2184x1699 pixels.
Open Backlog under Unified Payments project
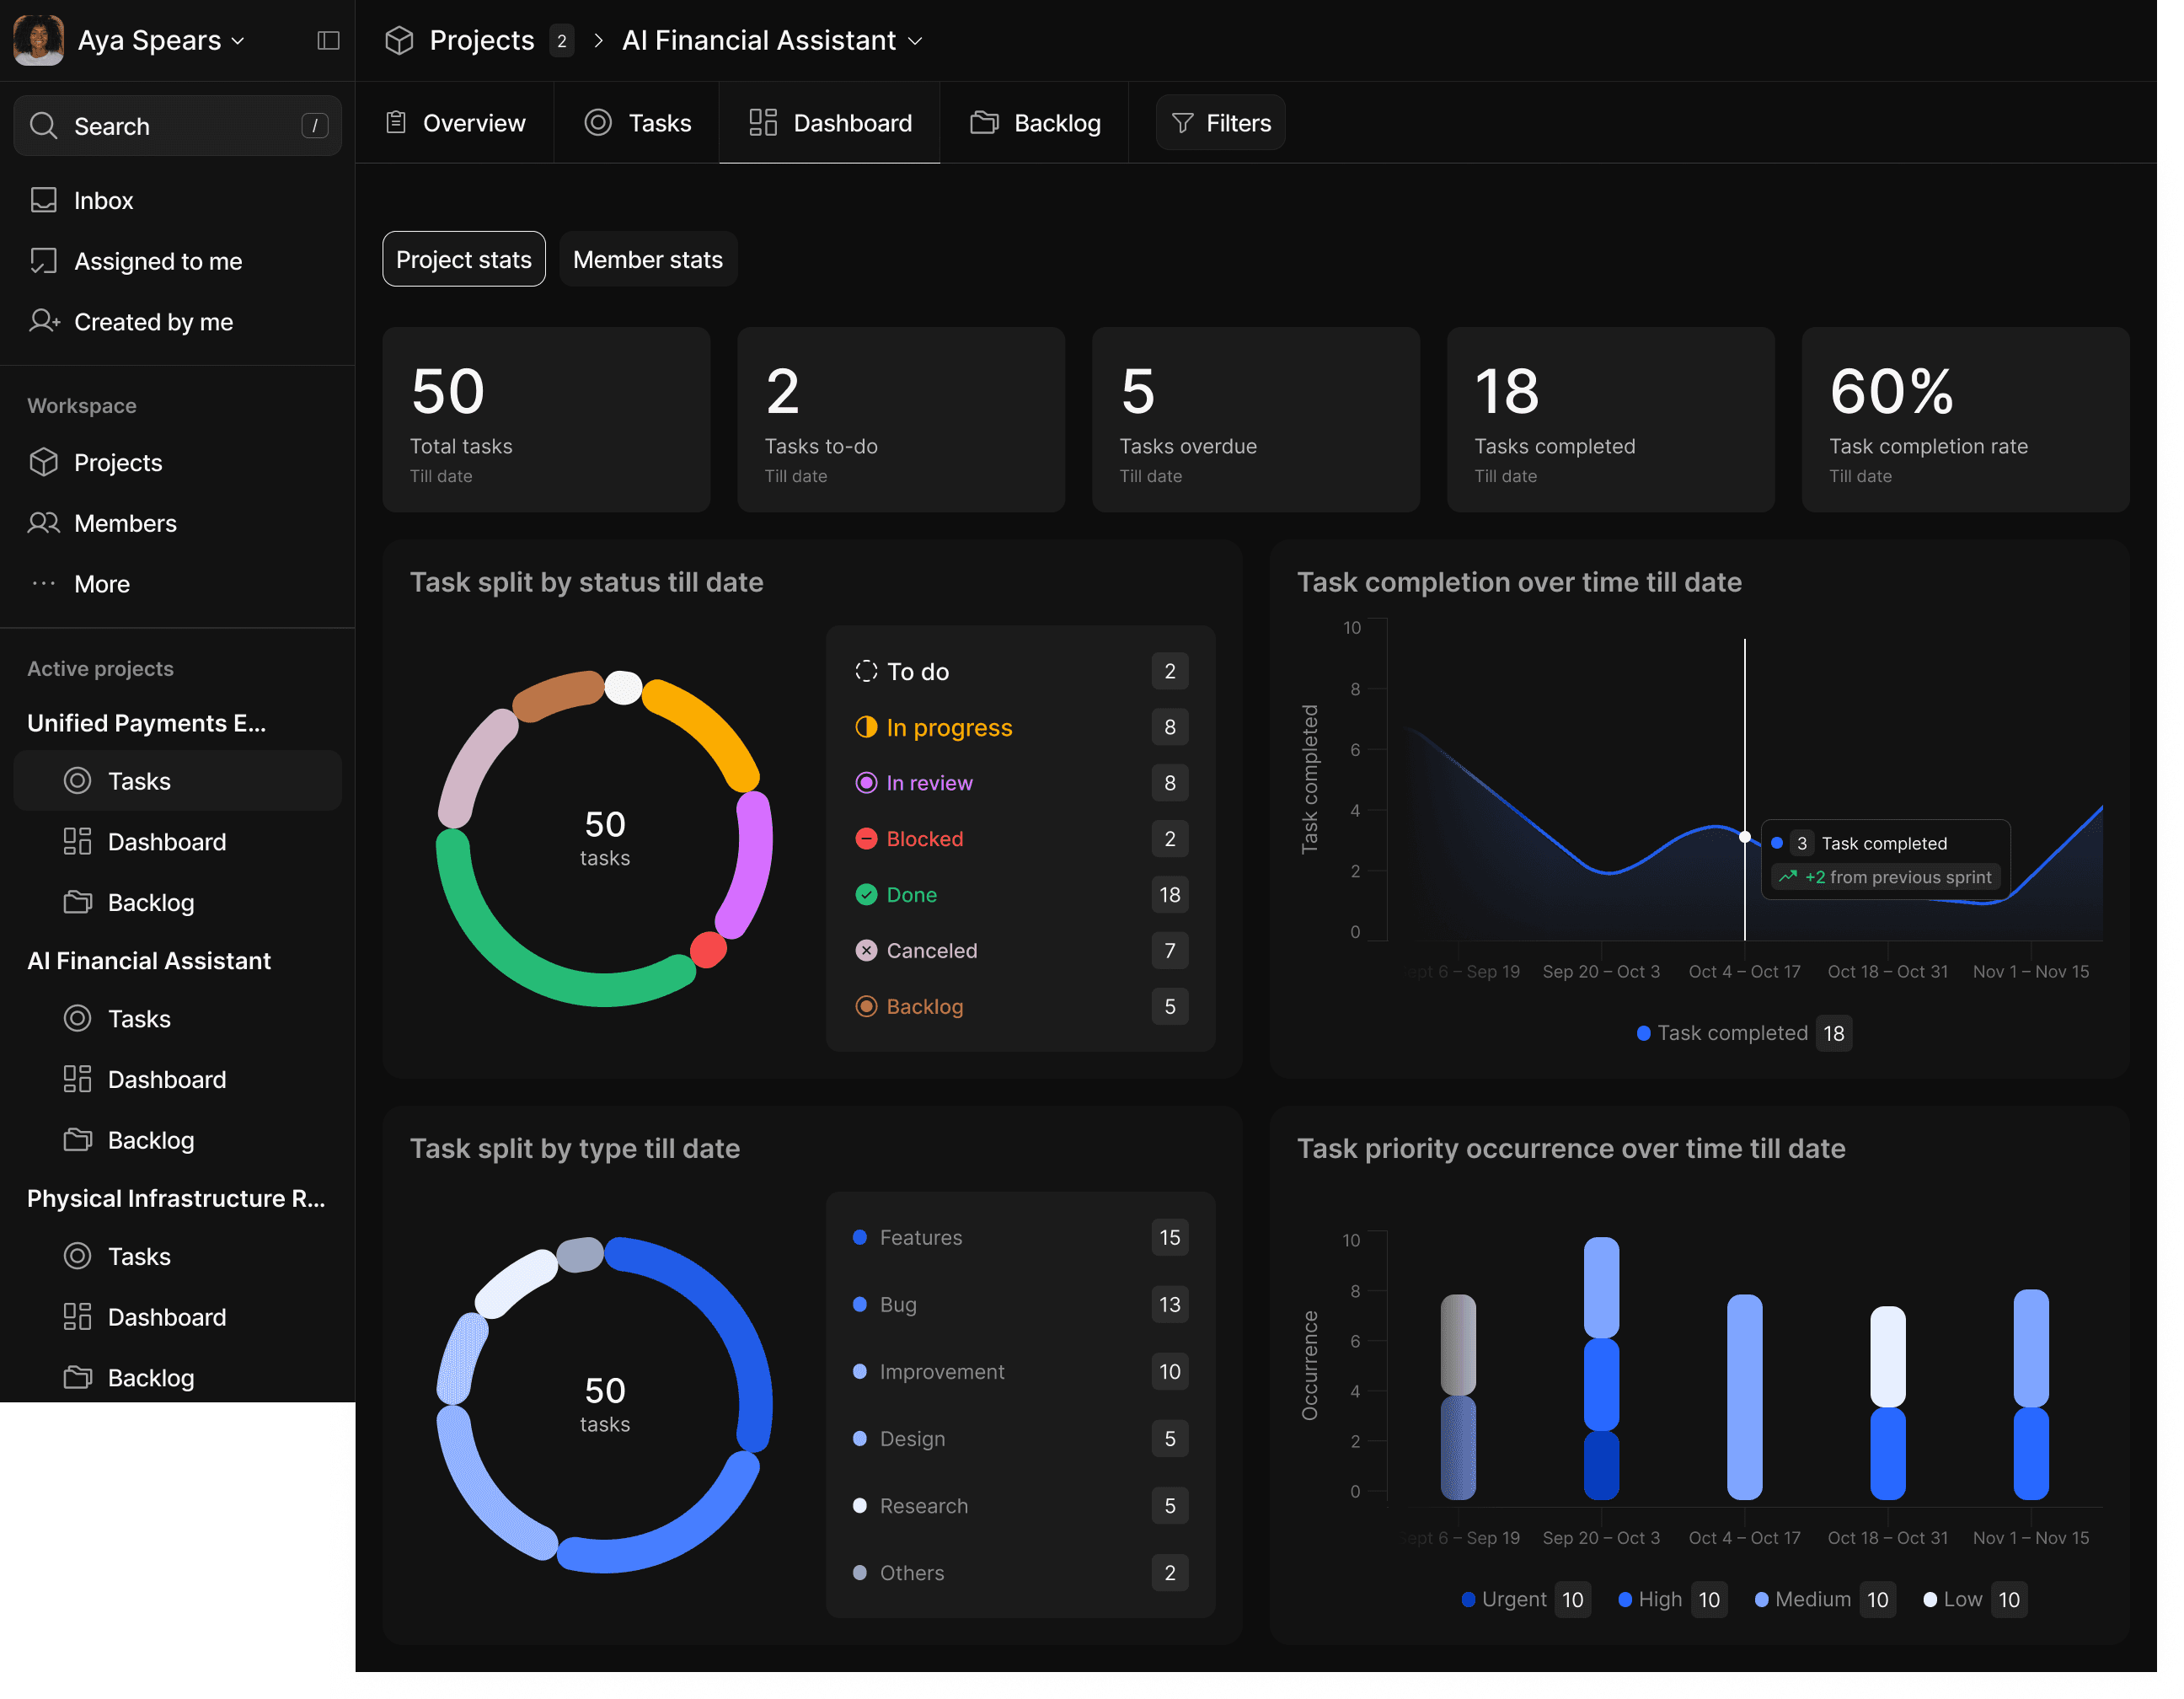tap(150, 902)
